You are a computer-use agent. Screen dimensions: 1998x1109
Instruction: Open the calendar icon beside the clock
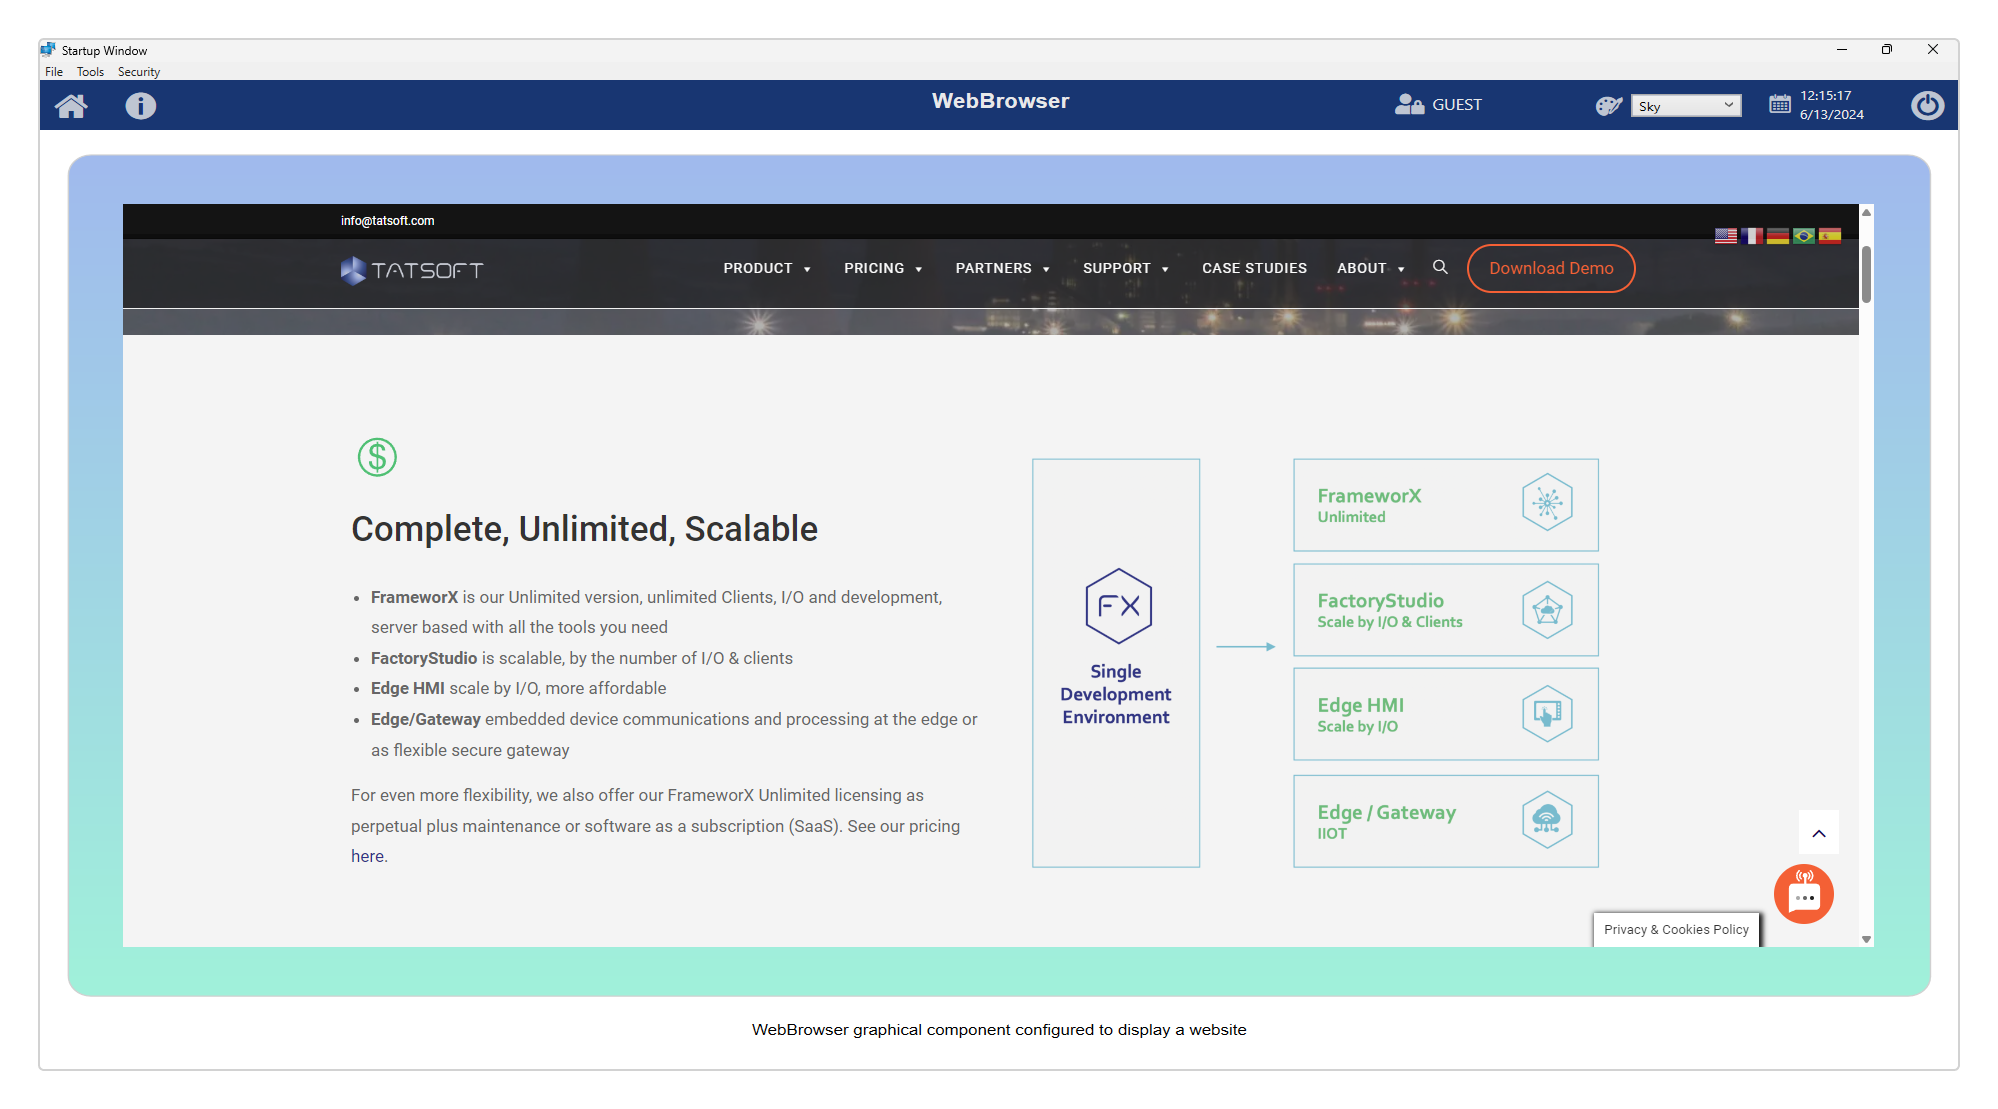[x=1780, y=104]
